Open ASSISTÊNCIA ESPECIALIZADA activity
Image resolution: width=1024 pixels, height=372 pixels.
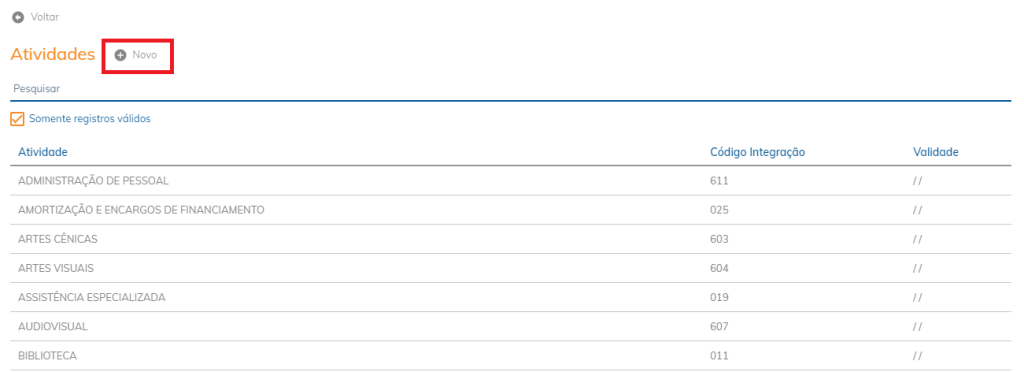(x=511, y=297)
